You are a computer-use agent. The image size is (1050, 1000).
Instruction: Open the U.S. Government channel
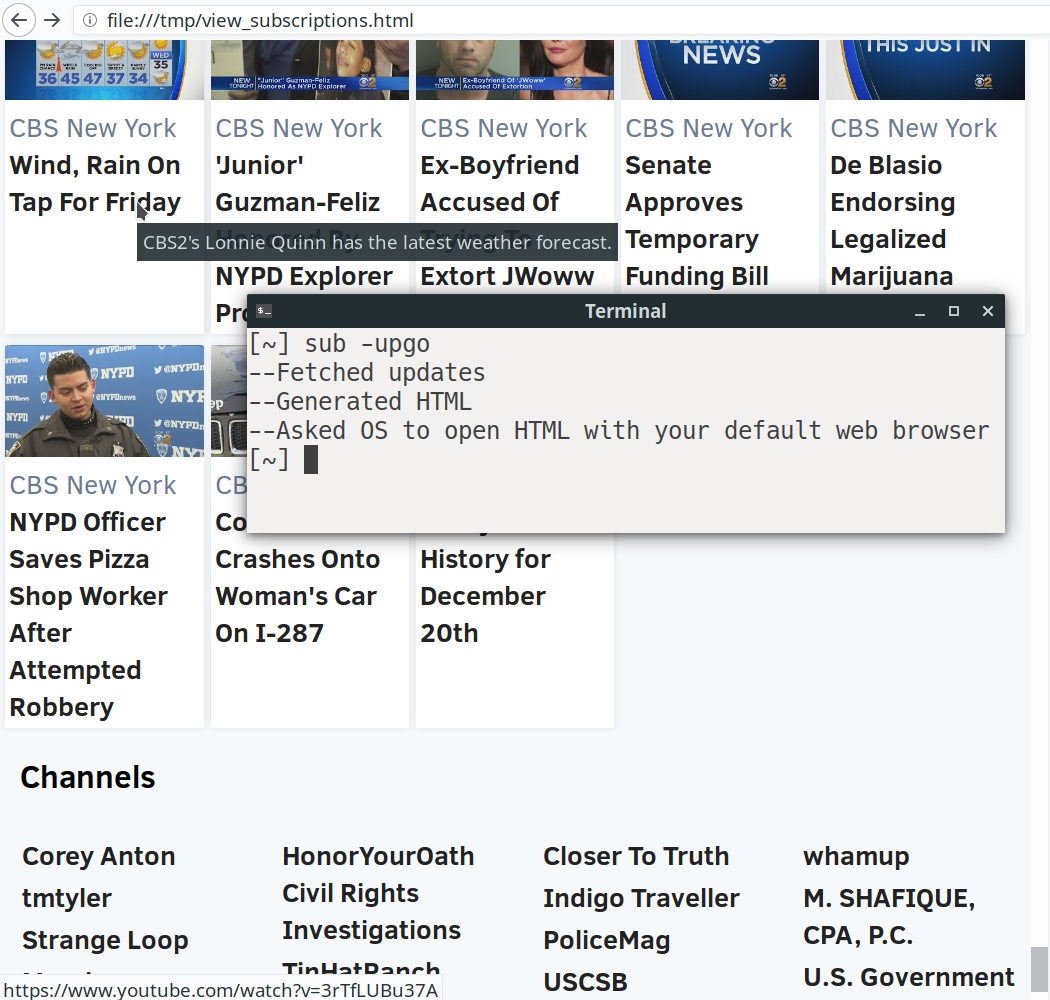click(909, 977)
